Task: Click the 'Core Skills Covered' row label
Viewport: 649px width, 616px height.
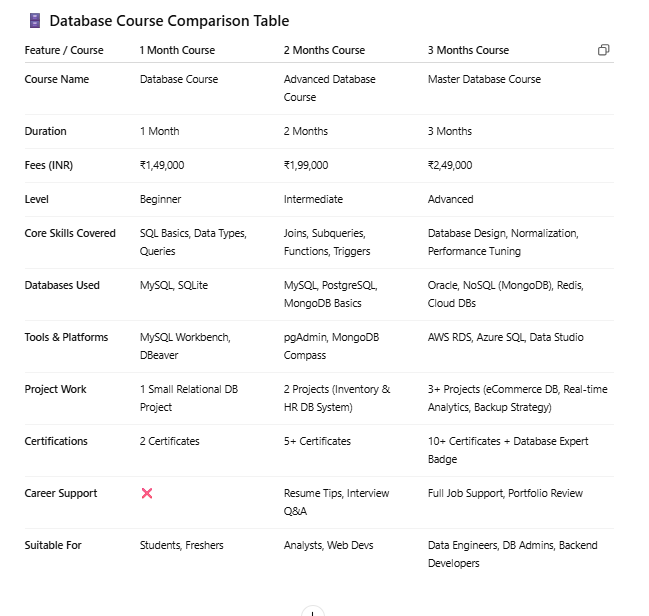Action: pos(70,233)
